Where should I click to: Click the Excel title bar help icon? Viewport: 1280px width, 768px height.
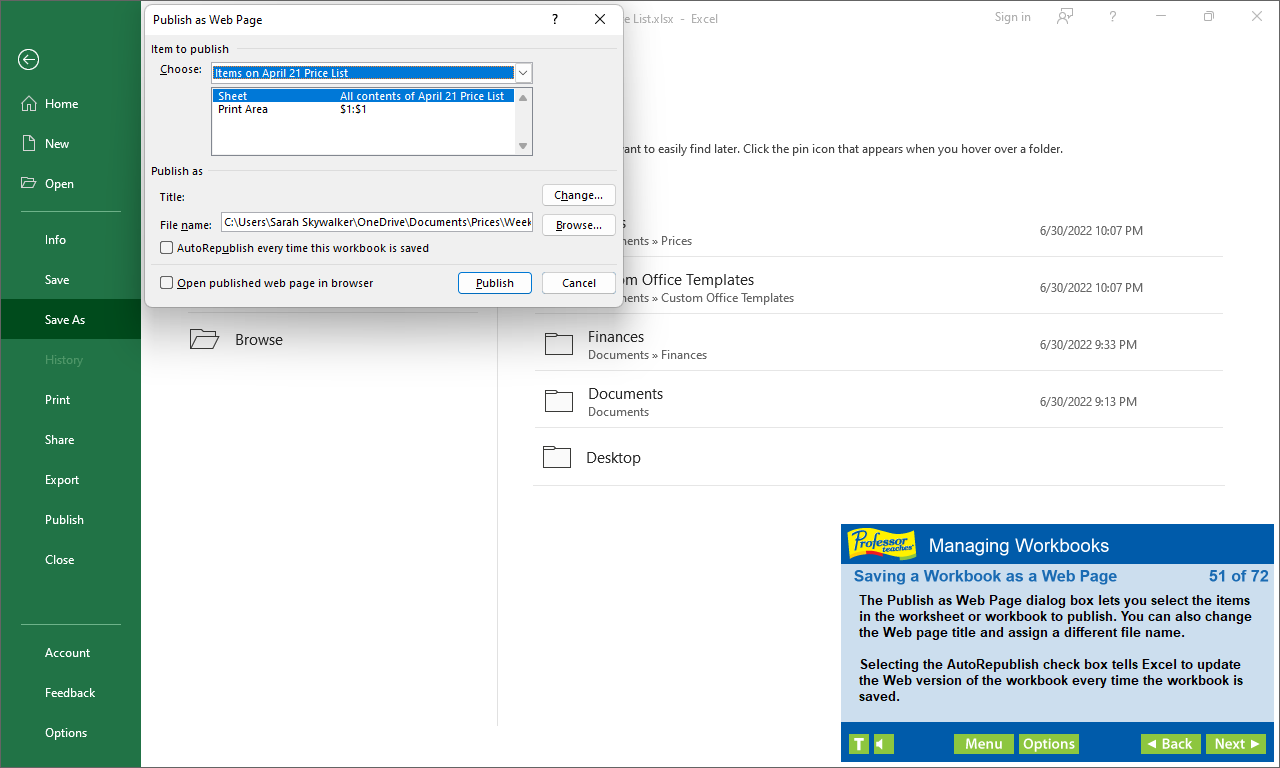[1113, 17]
